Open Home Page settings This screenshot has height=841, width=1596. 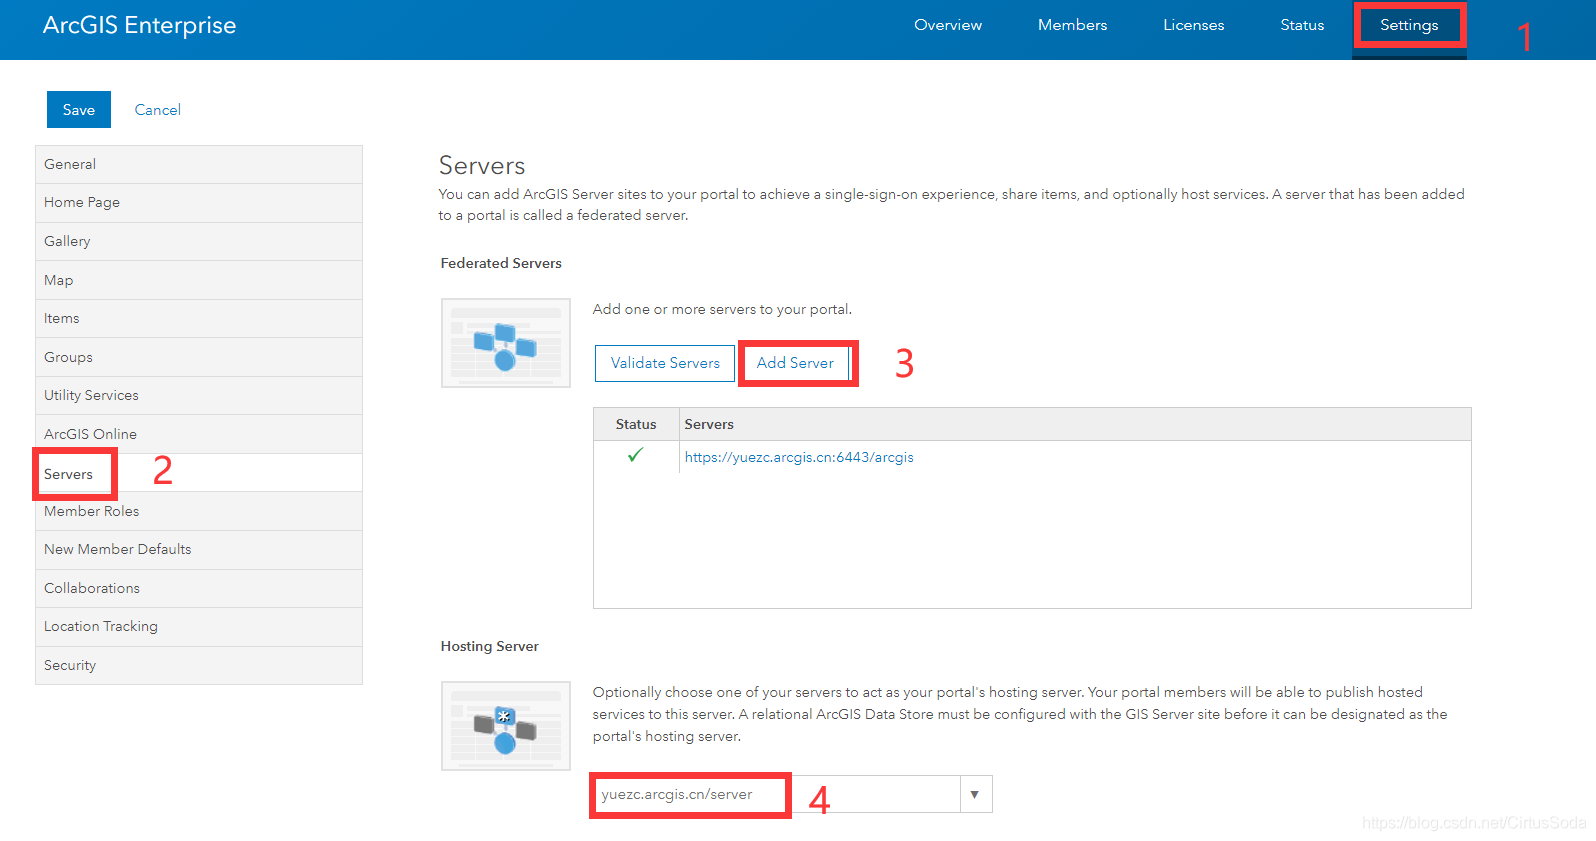pyautogui.click(x=199, y=202)
